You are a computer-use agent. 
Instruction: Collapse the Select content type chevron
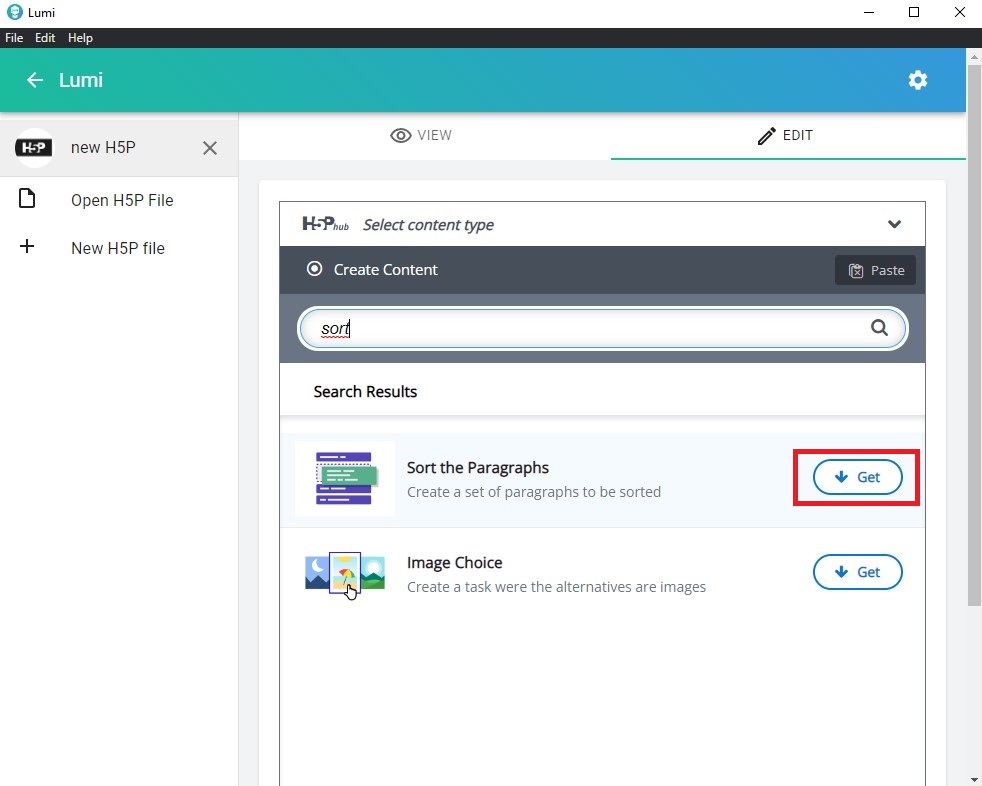[x=894, y=224]
